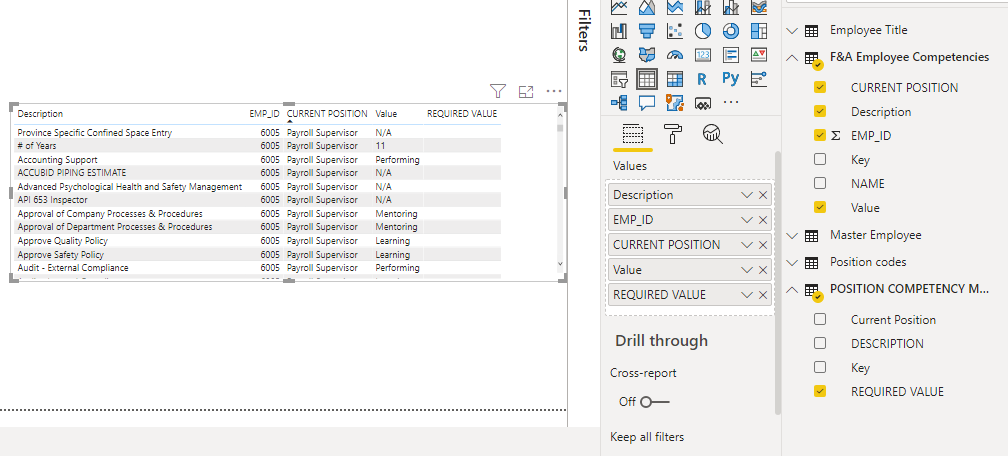Check DESCRIPTION under POSITION COMPETENCY table
The width and height of the screenshot is (1008, 456).
coord(820,343)
